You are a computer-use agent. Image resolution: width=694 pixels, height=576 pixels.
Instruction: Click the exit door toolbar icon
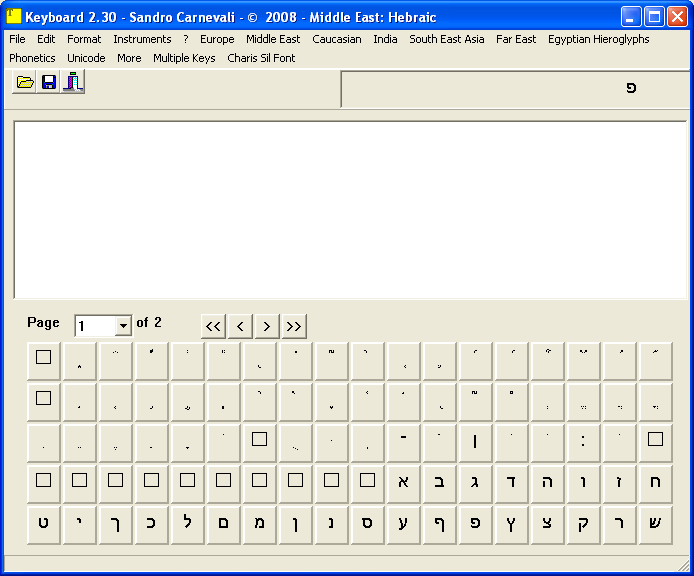[73, 82]
